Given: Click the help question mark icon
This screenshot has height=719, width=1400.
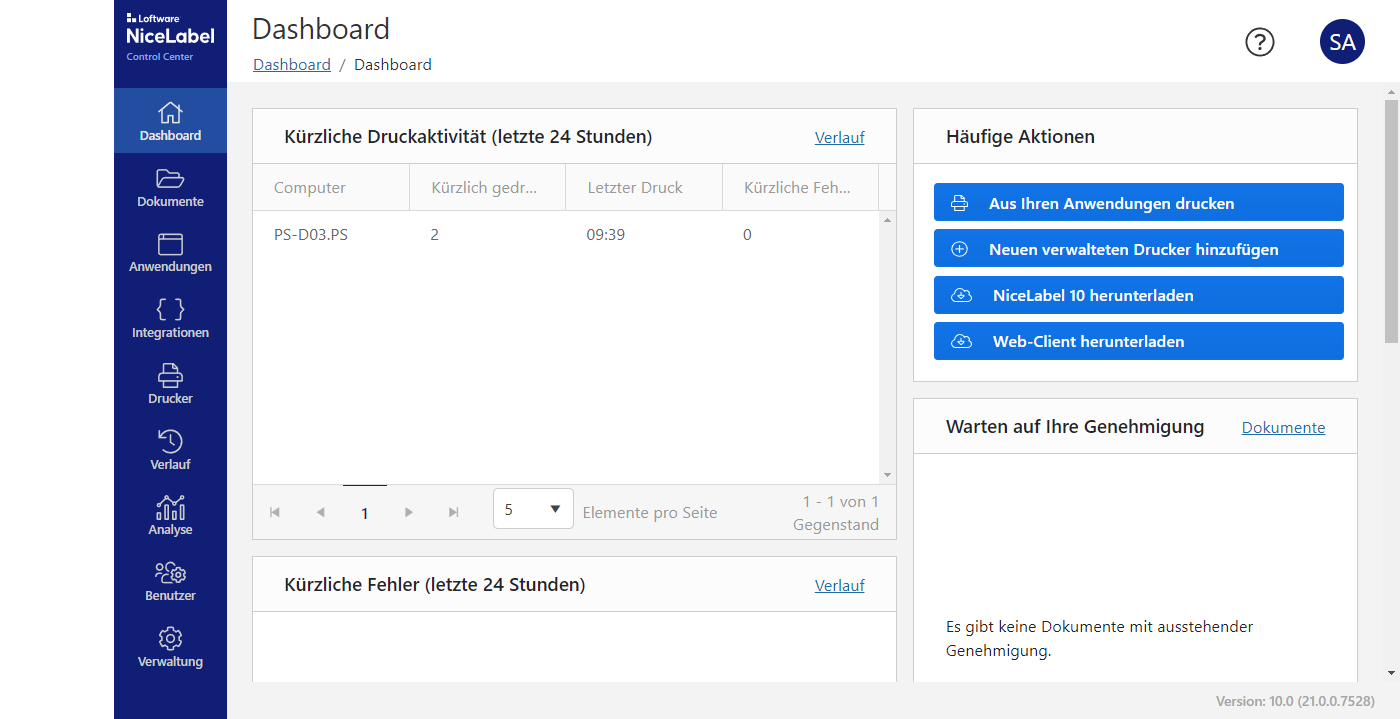Looking at the screenshot, I should click(x=1260, y=42).
